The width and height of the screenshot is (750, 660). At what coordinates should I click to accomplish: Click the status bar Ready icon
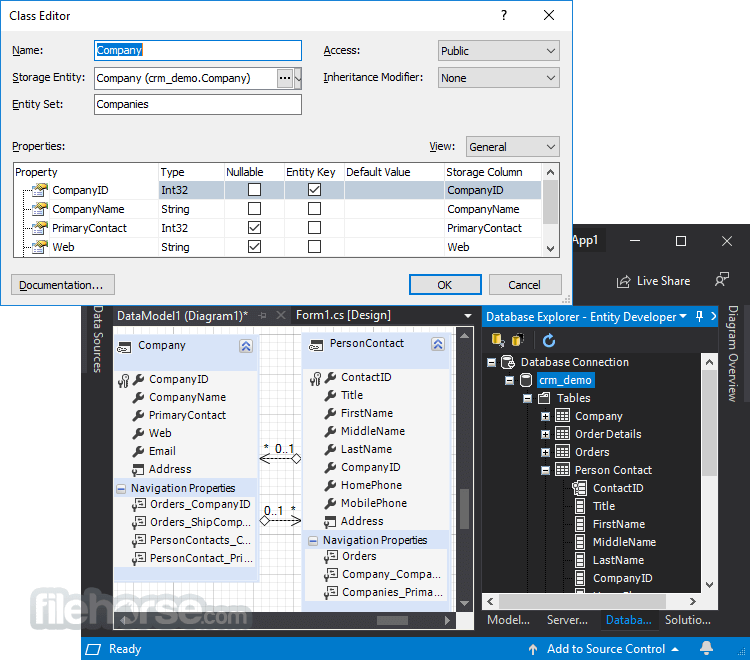click(93, 649)
